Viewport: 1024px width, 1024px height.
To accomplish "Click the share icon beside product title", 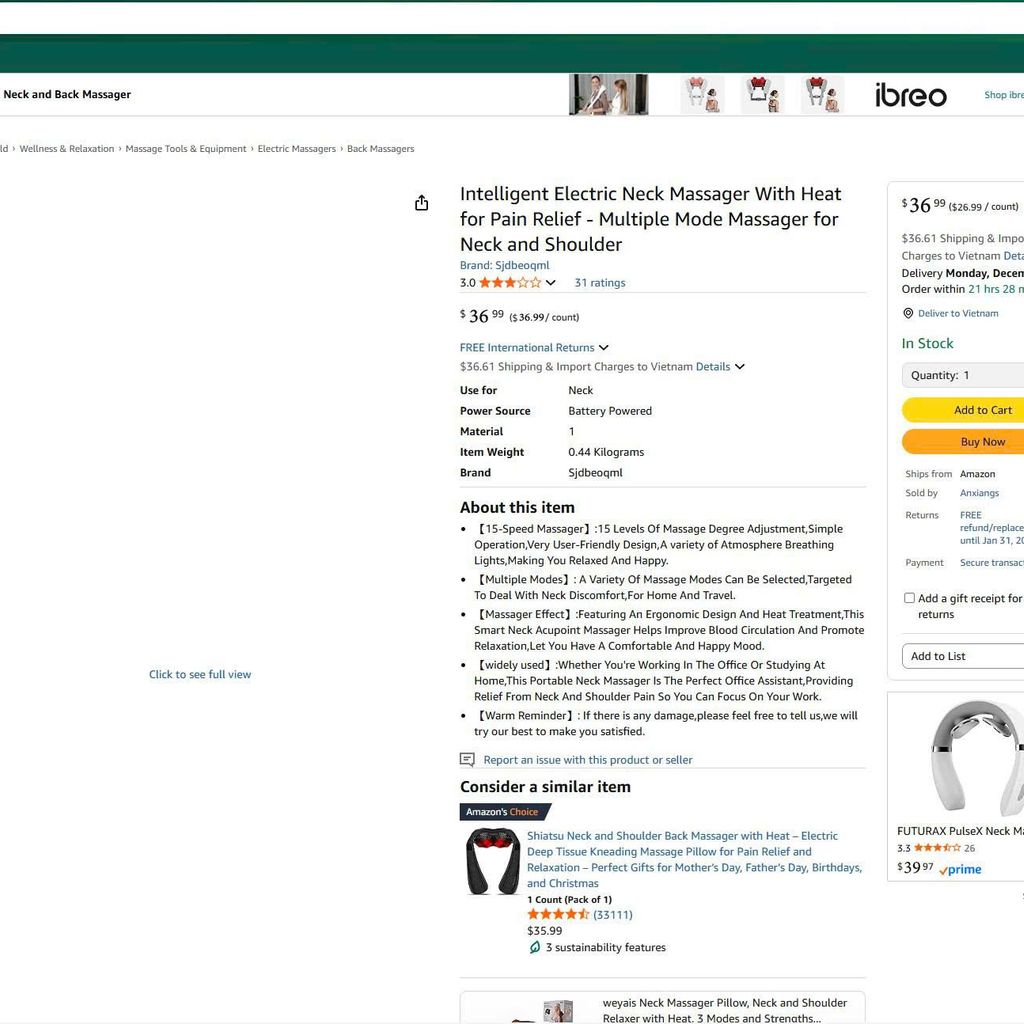I will (x=421, y=203).
